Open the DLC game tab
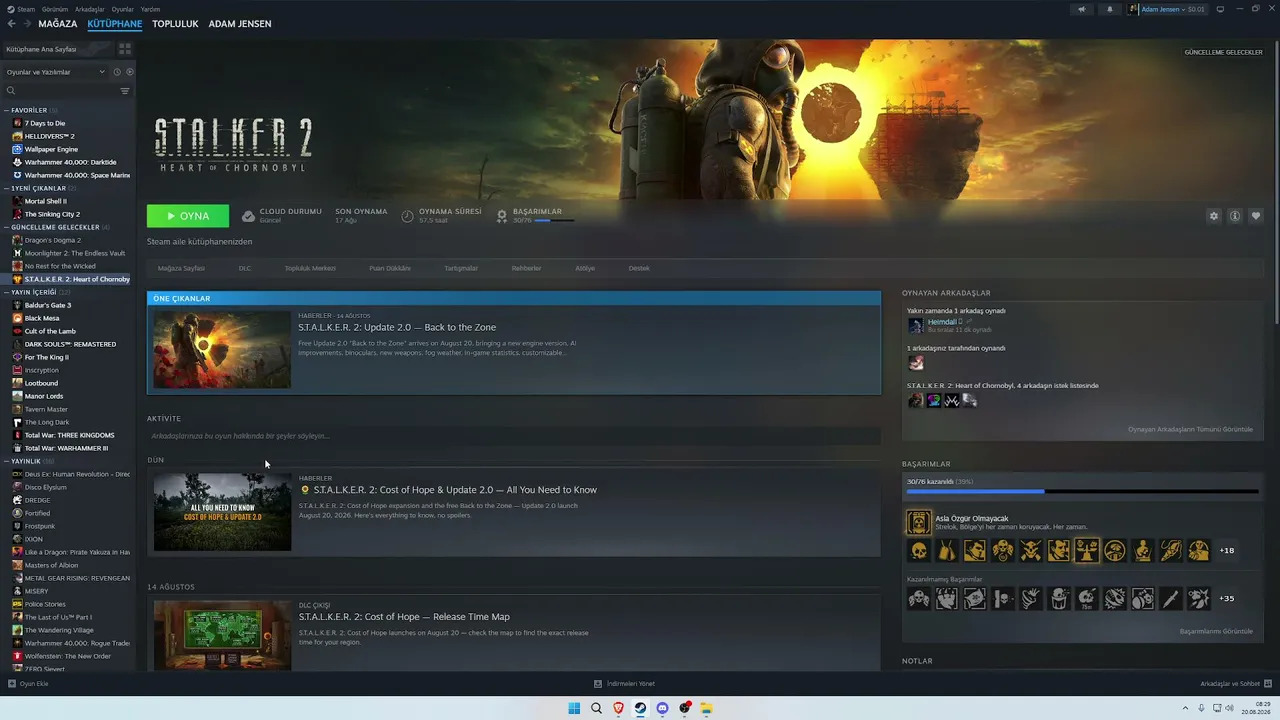 [245, 268]
